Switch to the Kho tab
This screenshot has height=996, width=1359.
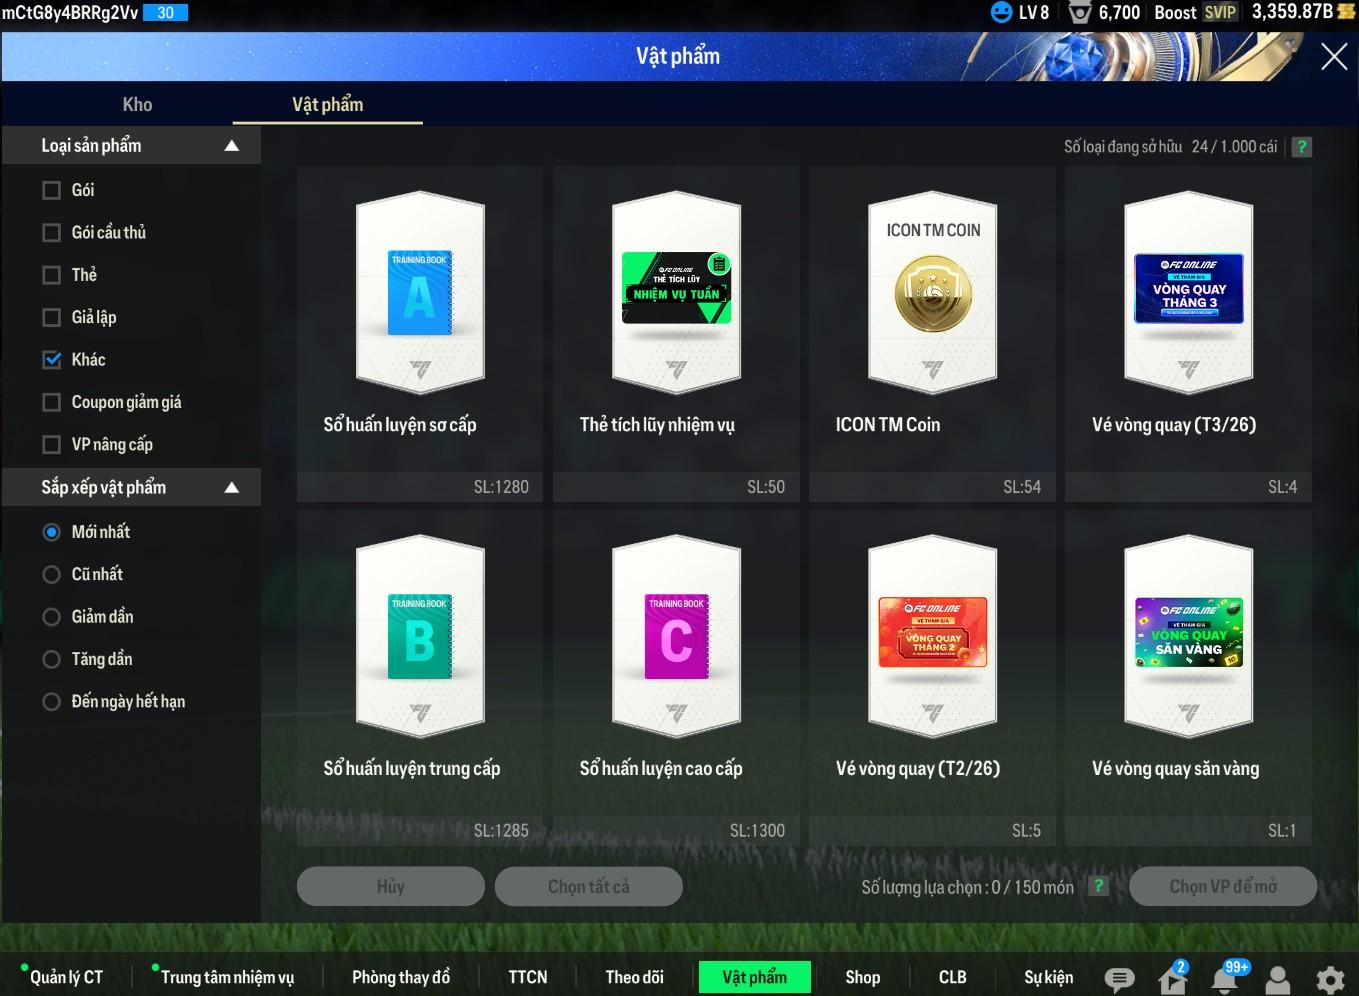tap(137, 105)
